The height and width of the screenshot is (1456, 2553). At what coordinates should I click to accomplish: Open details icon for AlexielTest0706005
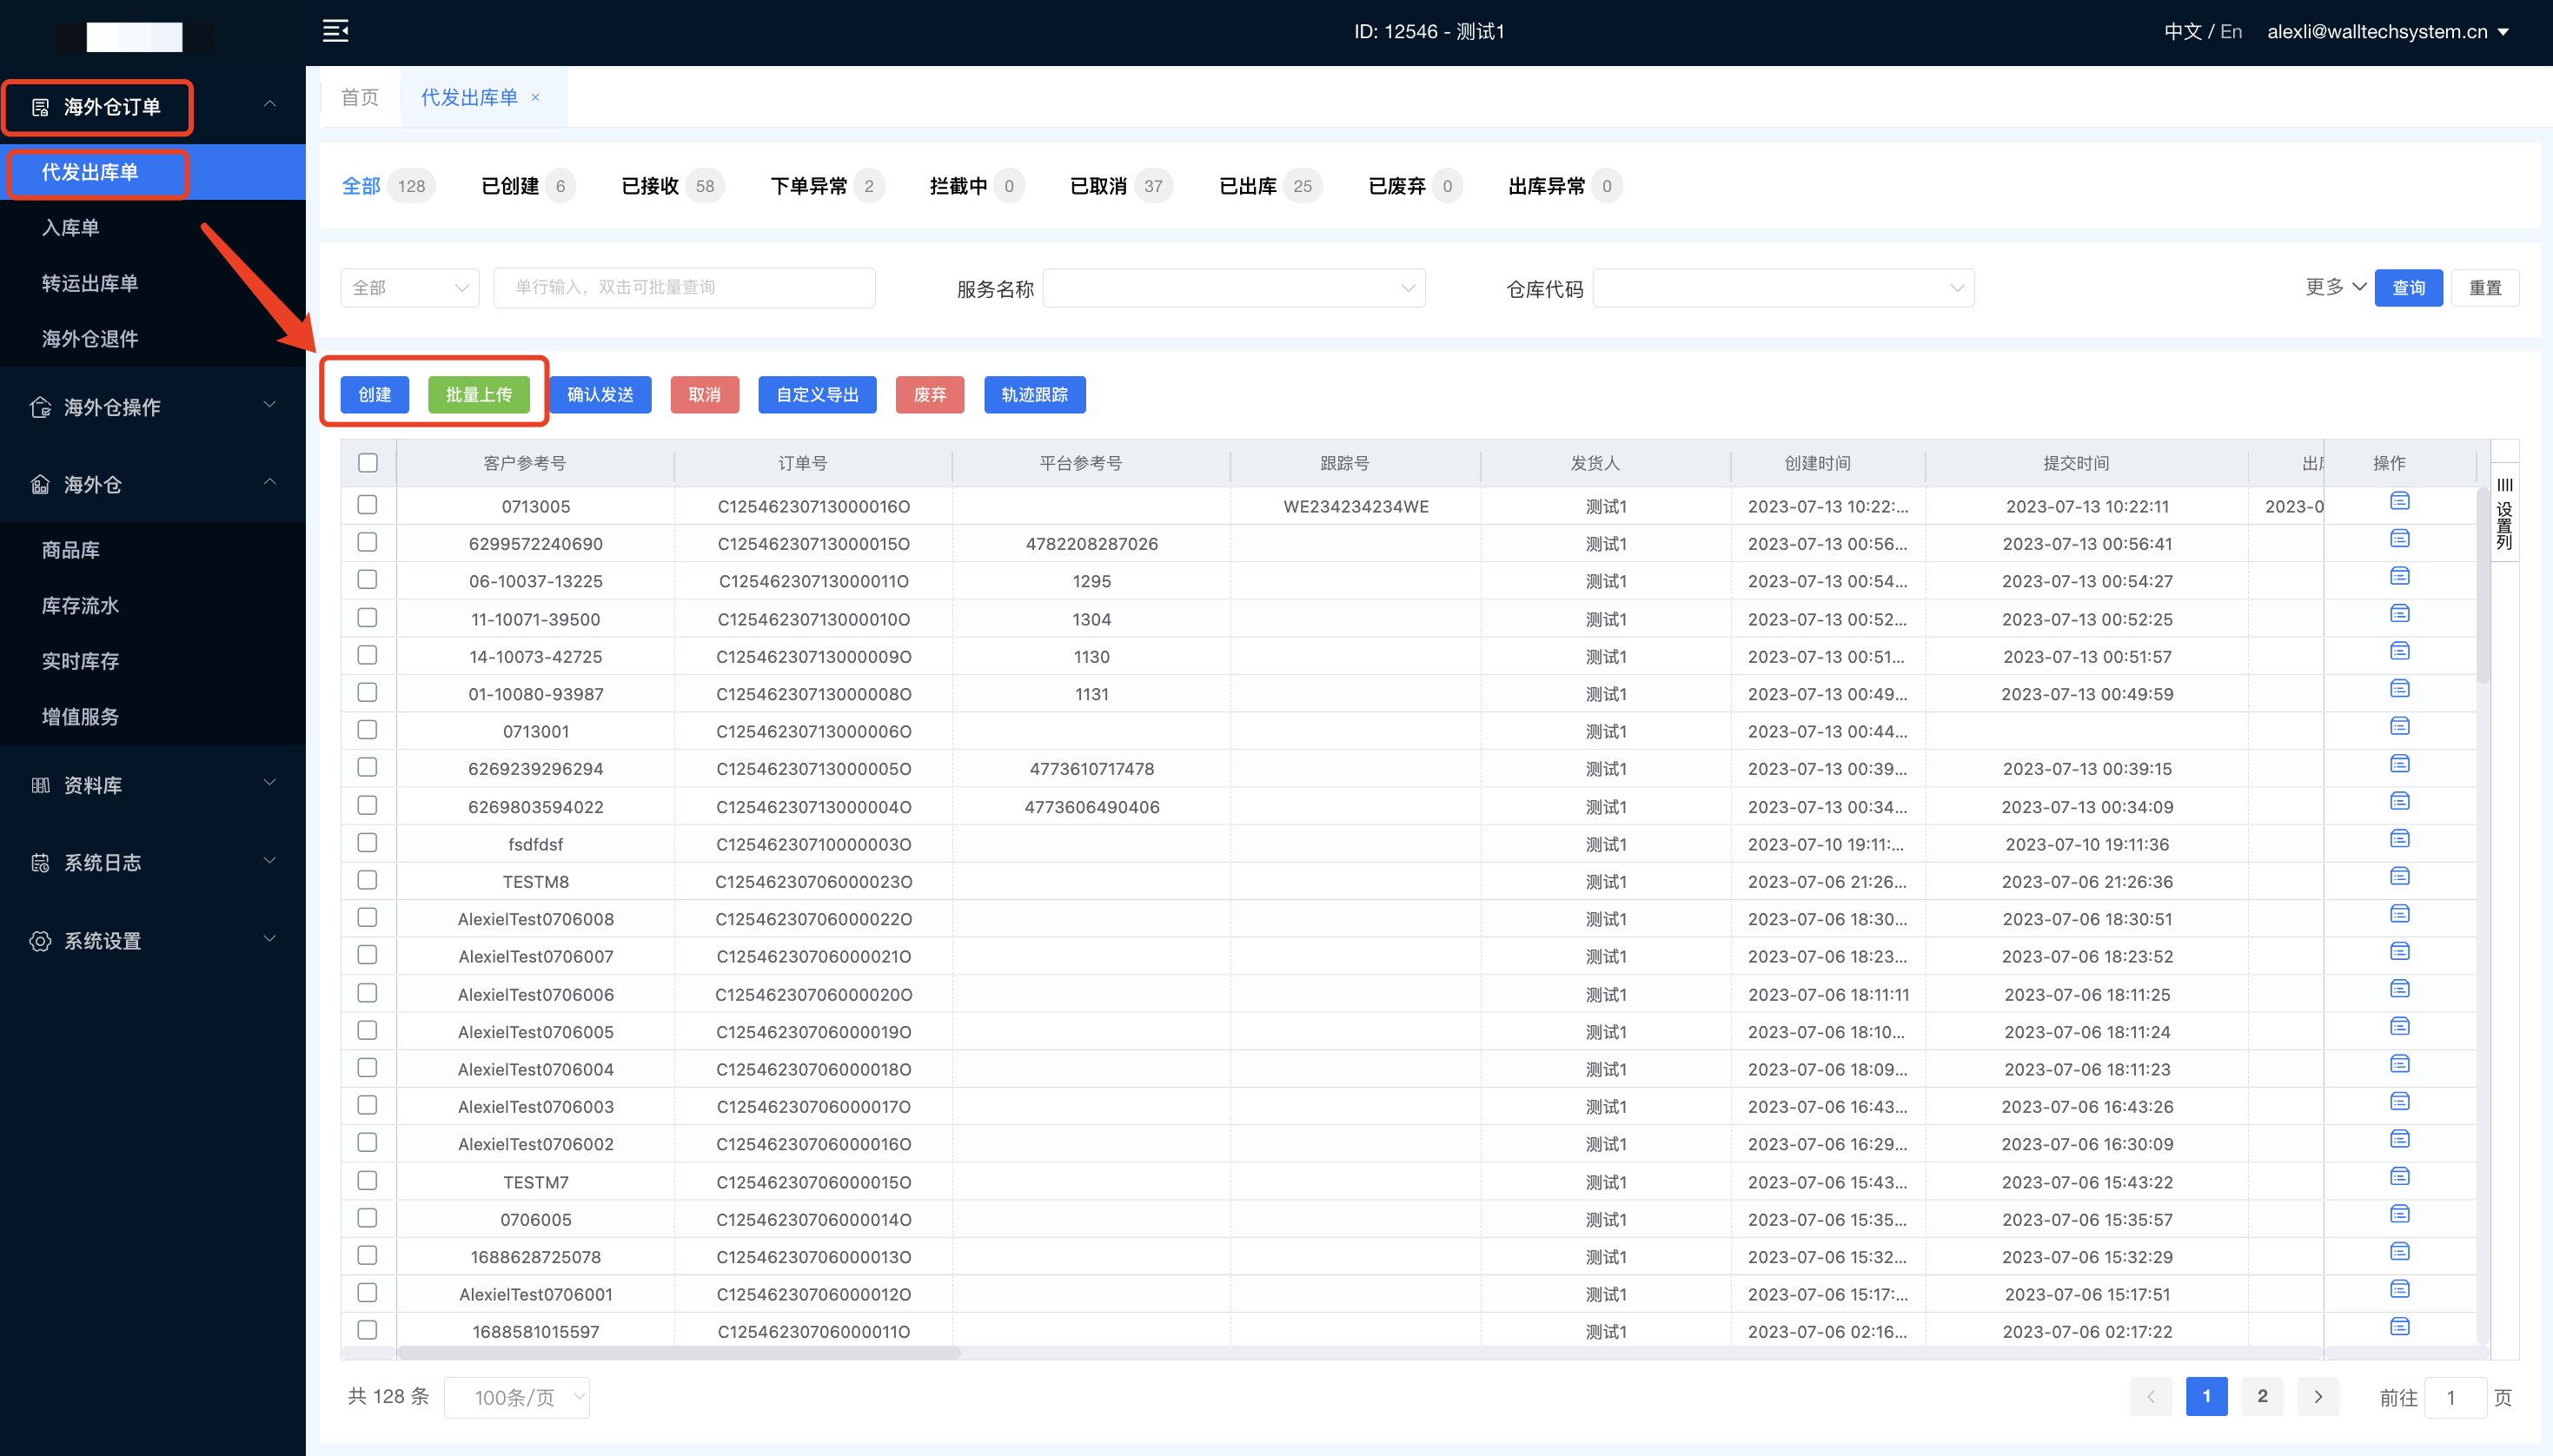coord(2399,1026)
